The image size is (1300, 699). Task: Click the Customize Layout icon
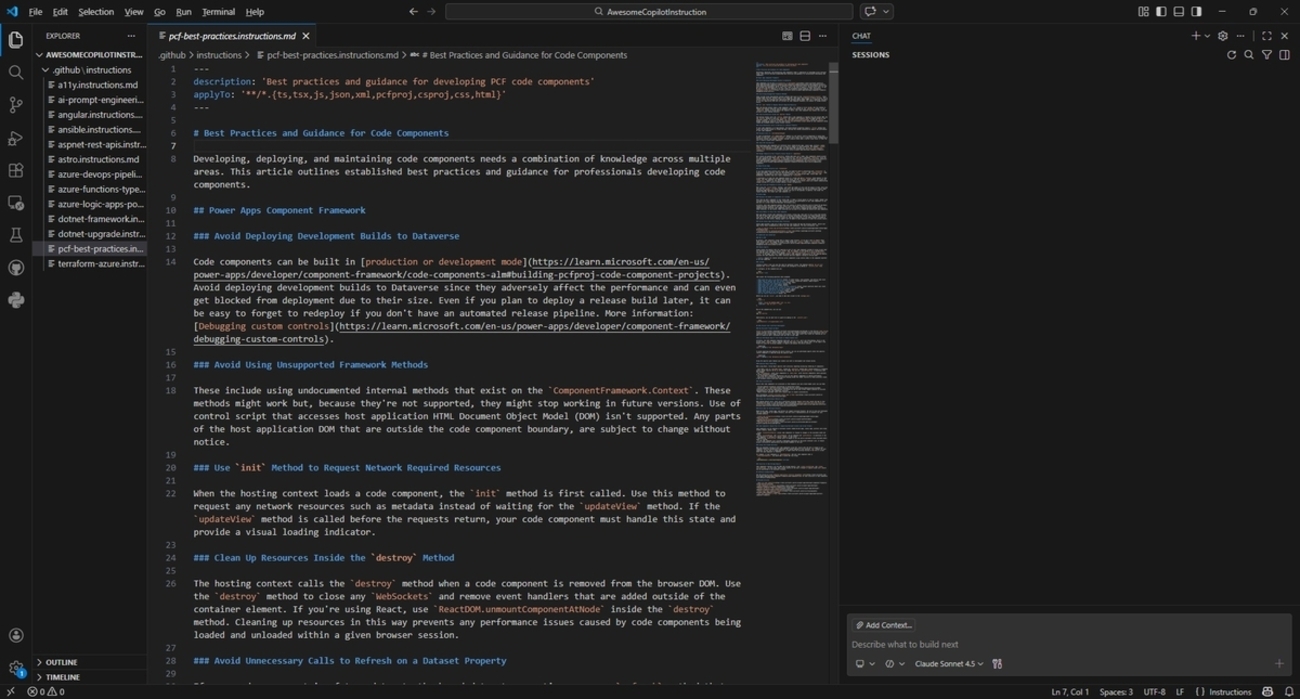(1143, 12)
